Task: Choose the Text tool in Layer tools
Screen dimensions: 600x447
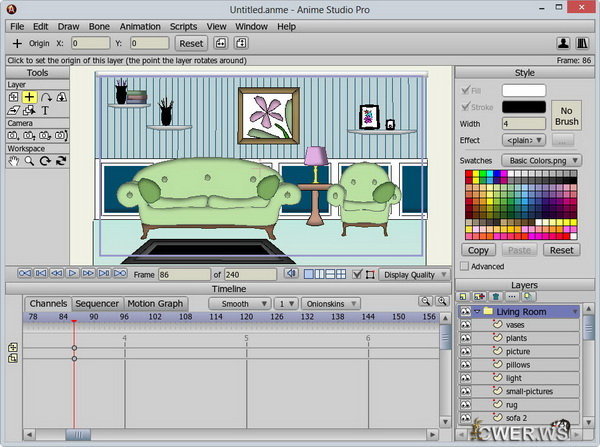Action: click(x=46, y=110)
